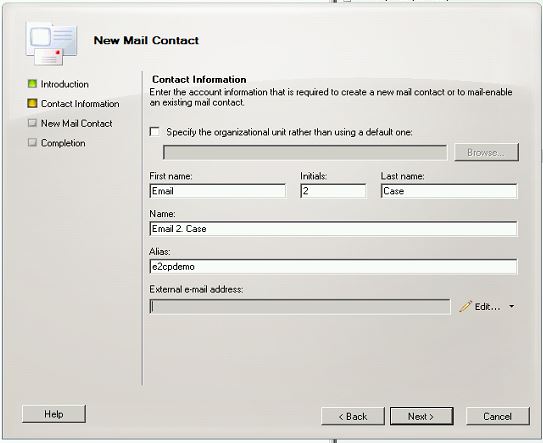
Task: Focus the First name field
Action: 218,191
